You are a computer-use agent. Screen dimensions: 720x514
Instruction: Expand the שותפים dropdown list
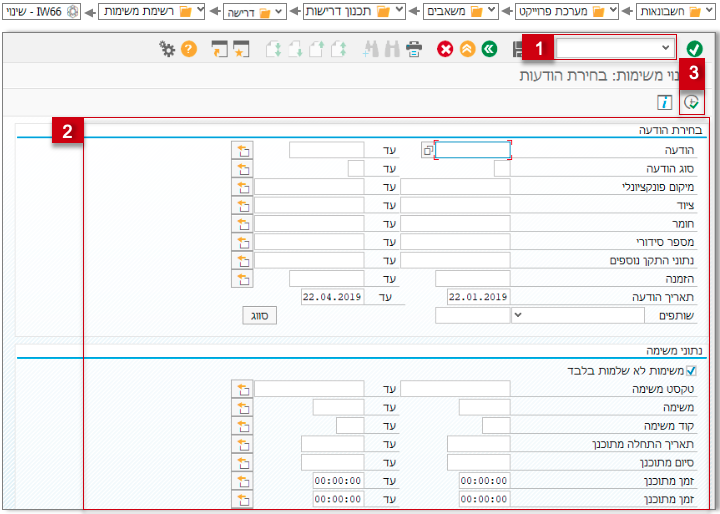pyautogui.click(x=517, y=315)
